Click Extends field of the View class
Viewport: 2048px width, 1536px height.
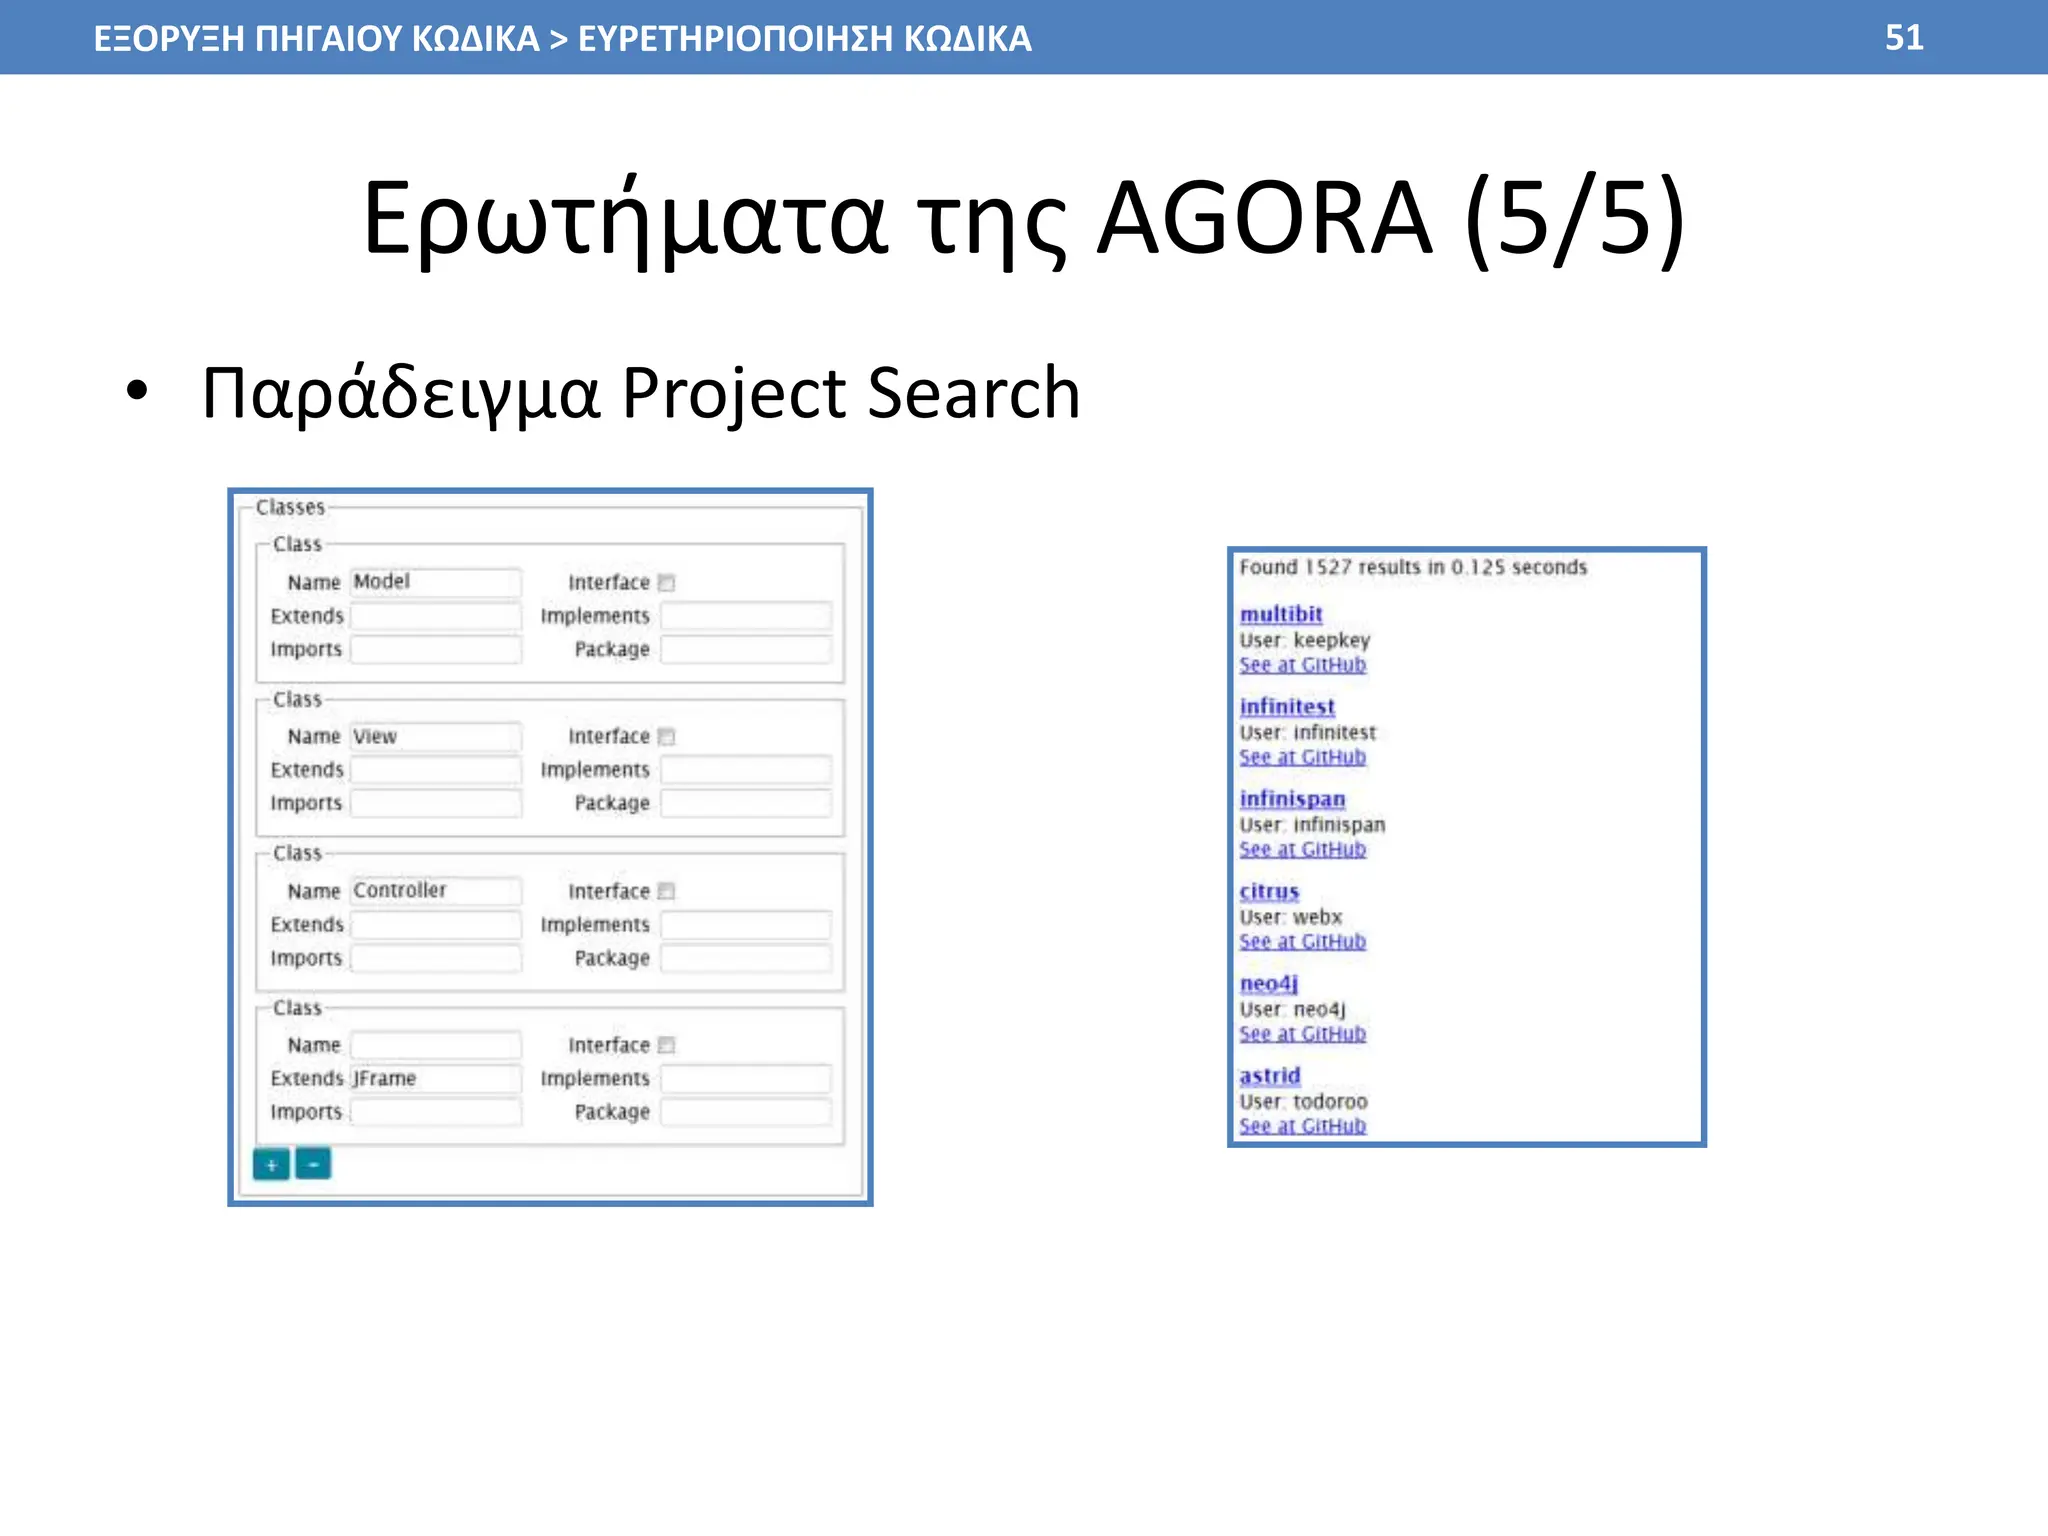pos(435,770)
